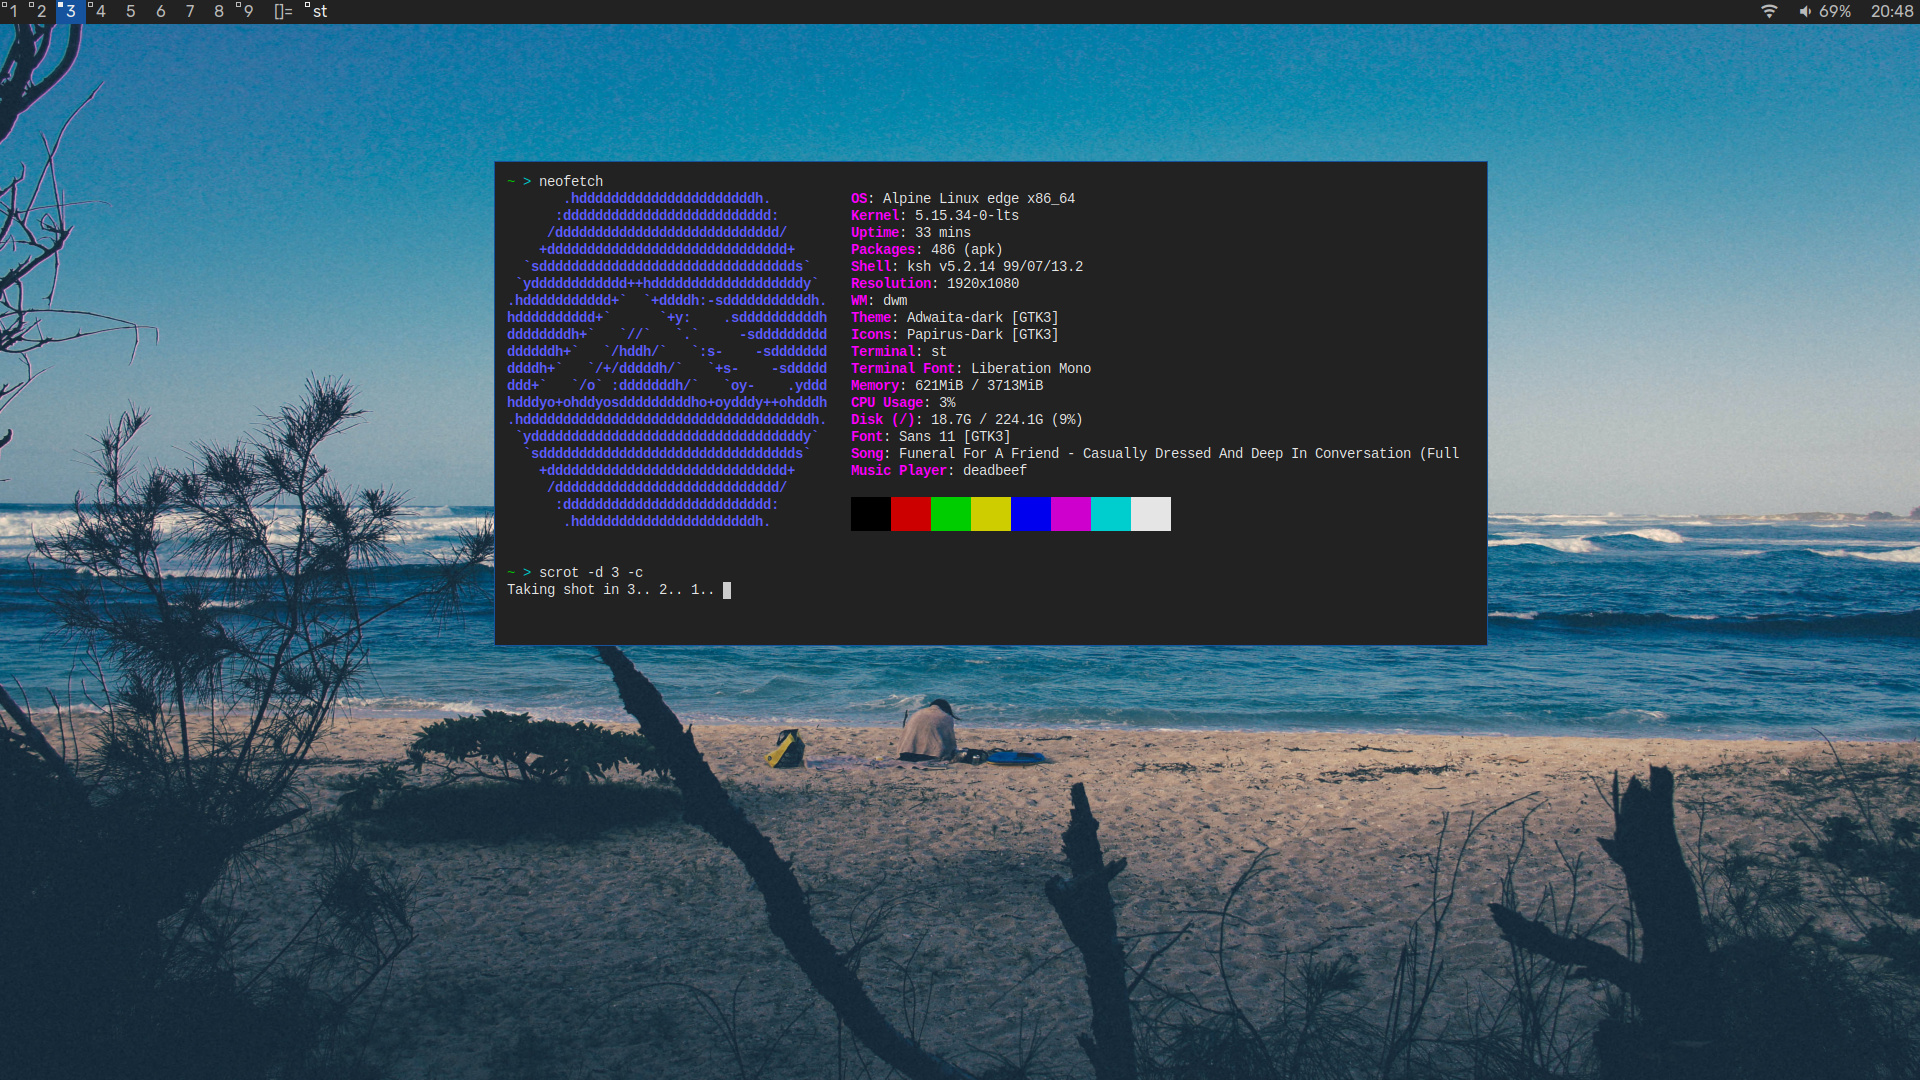This screenshot has width=1920, height=1080.
Task: Switch to dwm tag 9
Action: [248, 11]
